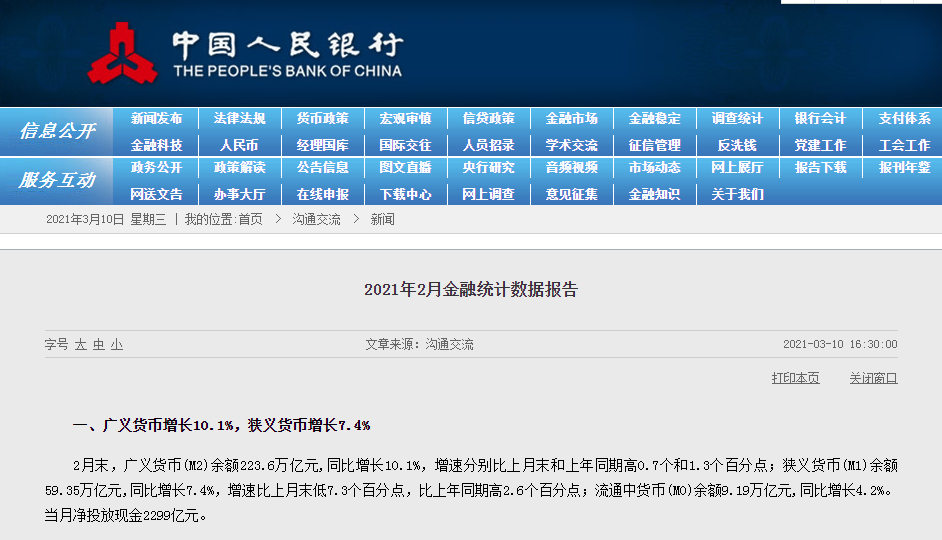
Task: Go to 金融稳定 page
Action: pyautogui.click(x=654, y=118)
